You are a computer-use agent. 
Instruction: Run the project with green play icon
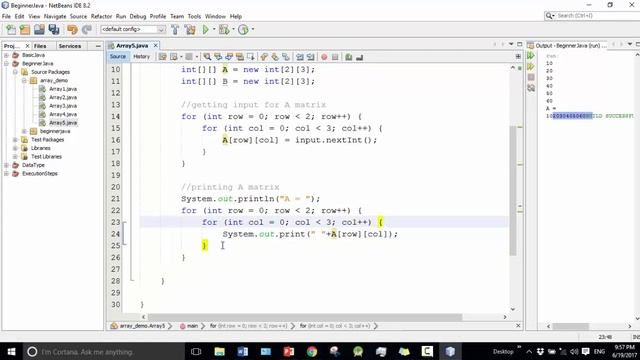(206, 29)
